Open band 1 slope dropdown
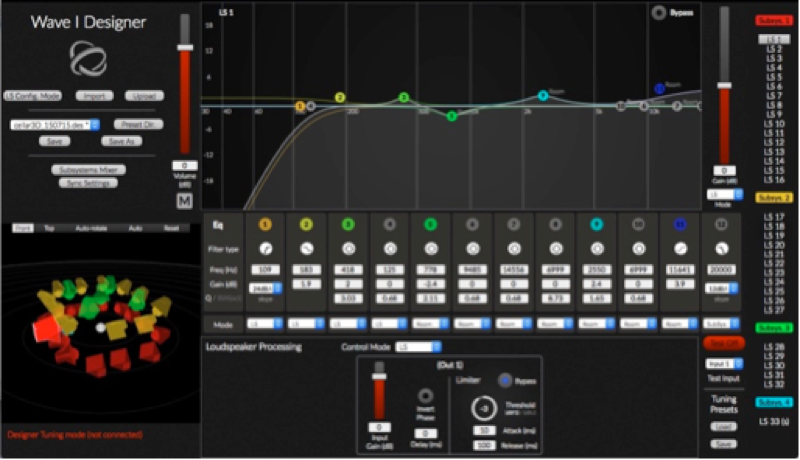 265,288
